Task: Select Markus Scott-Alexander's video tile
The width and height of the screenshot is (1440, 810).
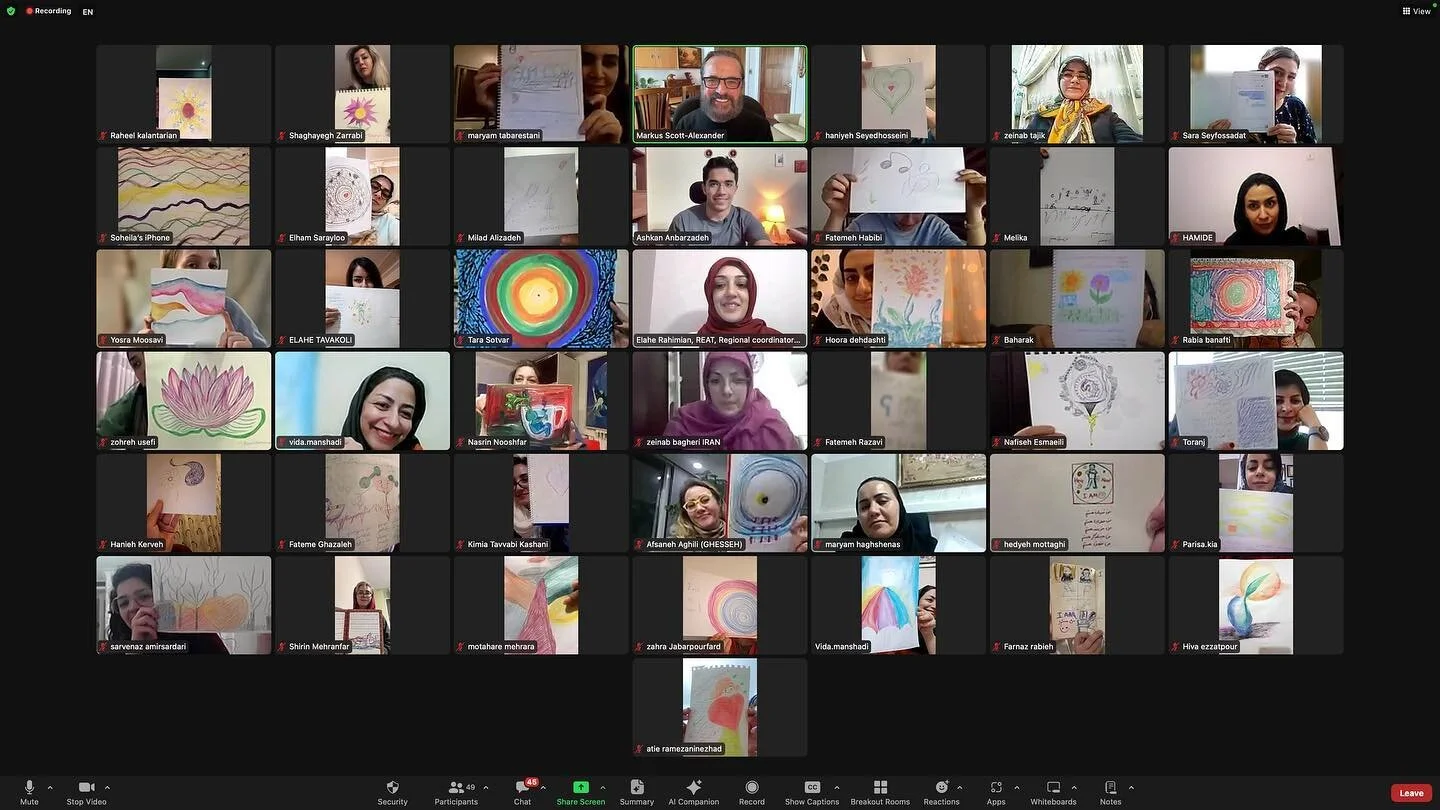Action: 719,93
